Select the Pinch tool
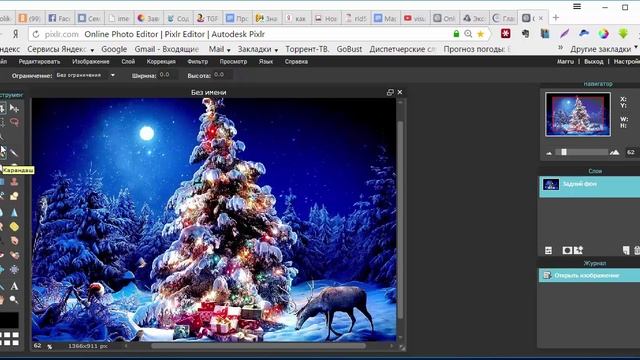This screenshot has width=640, height=360. pos(14,270)
